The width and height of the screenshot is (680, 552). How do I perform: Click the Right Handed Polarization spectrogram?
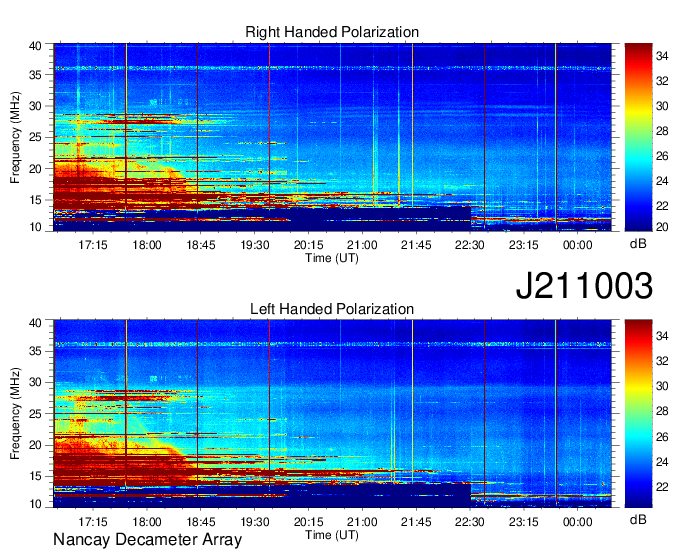tap(332, 137)
